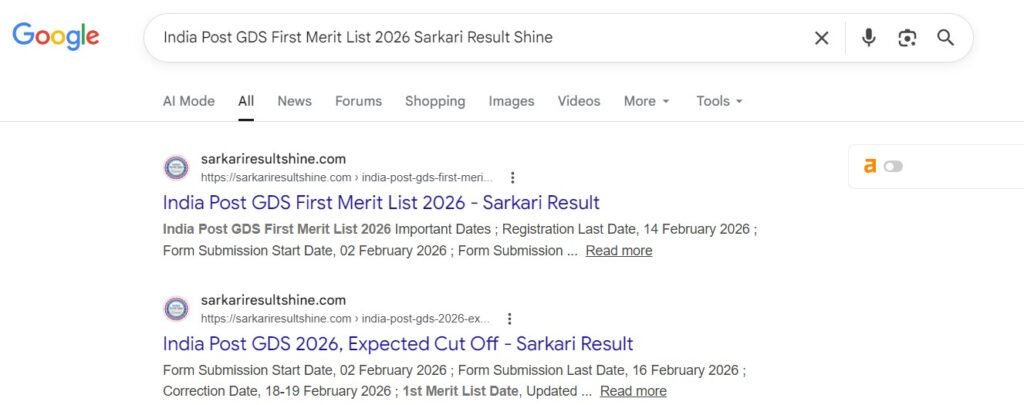Click the magnifying glass search button
Image resolution: width=1024 pixels, height=405 pixels.
tap(945, 38)
